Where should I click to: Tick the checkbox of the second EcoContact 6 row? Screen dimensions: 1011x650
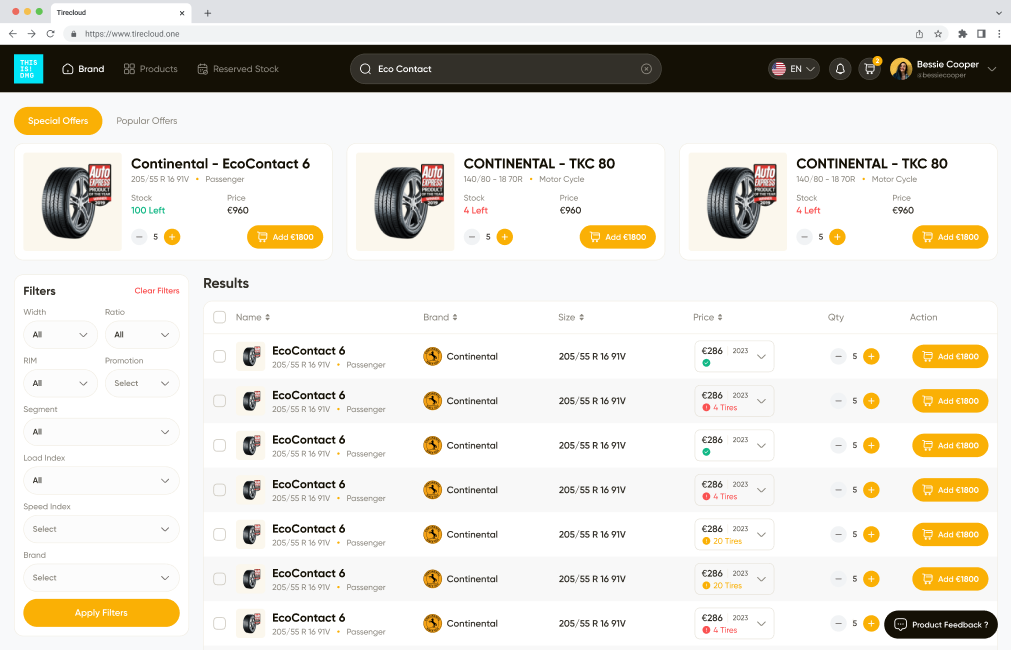220,400
